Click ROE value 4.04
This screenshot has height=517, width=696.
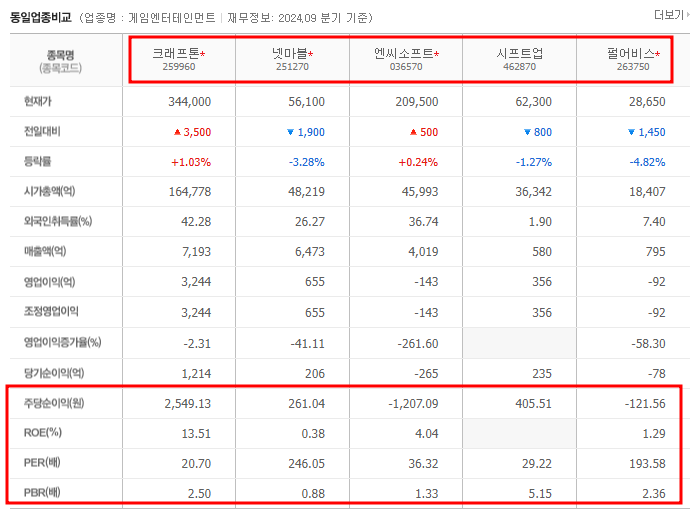[x=427, y=434]
